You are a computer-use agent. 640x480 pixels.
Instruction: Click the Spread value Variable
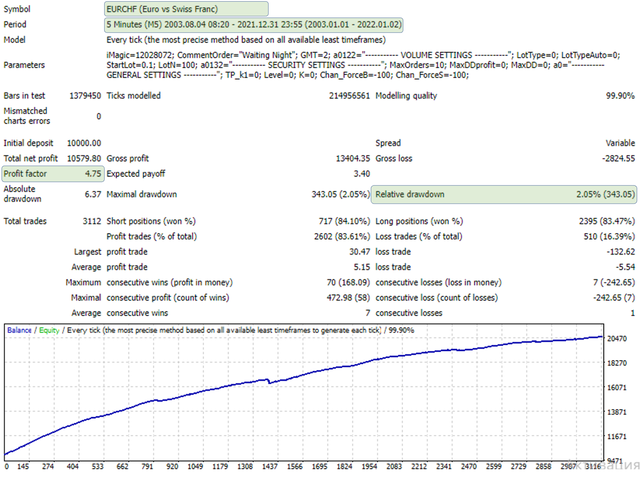pyautogui.click(x=620, y=143)
